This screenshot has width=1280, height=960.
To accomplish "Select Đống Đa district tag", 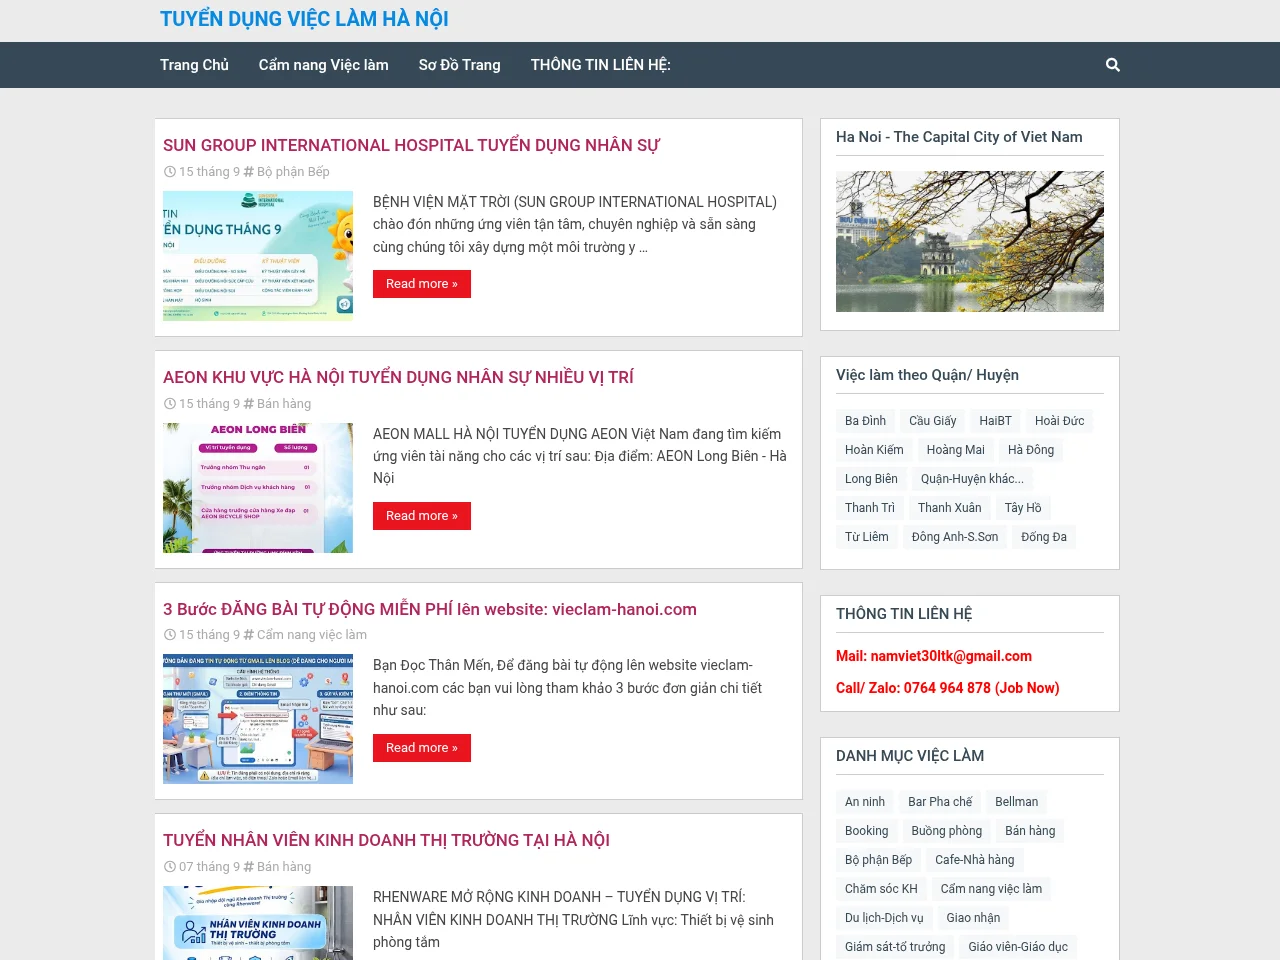I will (x=1044, y=537).
